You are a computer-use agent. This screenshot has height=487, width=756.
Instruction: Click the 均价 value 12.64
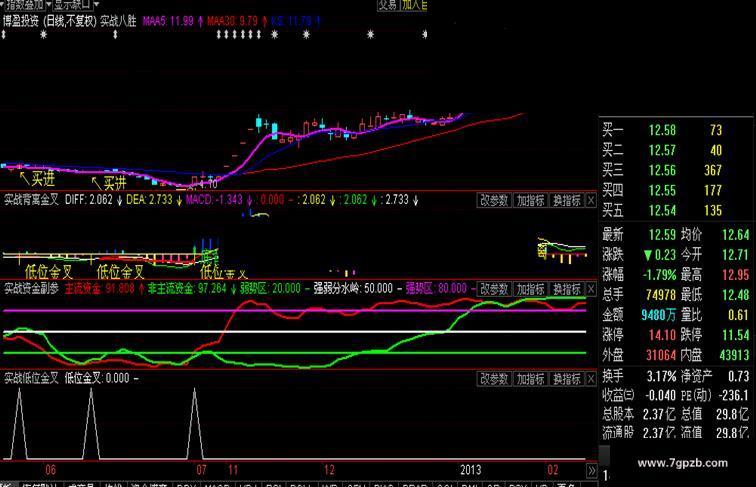click(735, 235)
